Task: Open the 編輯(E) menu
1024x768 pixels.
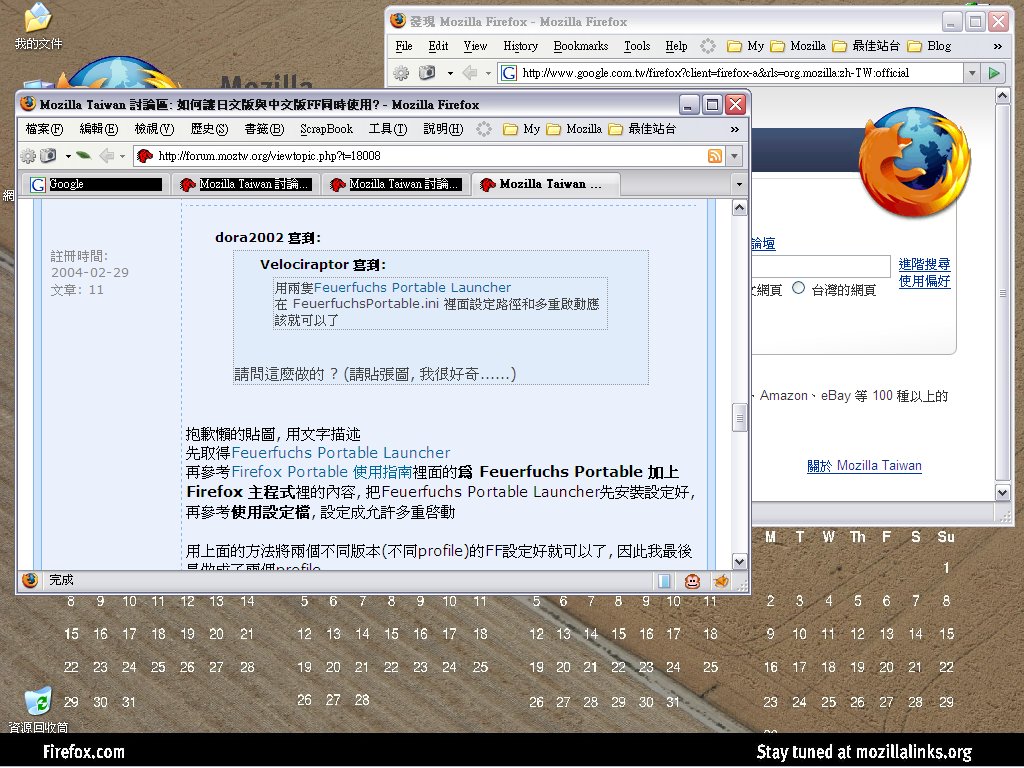Action: 99,129
